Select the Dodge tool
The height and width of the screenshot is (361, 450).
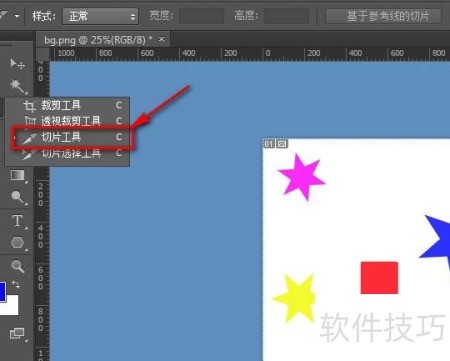(x=18, y=197)
